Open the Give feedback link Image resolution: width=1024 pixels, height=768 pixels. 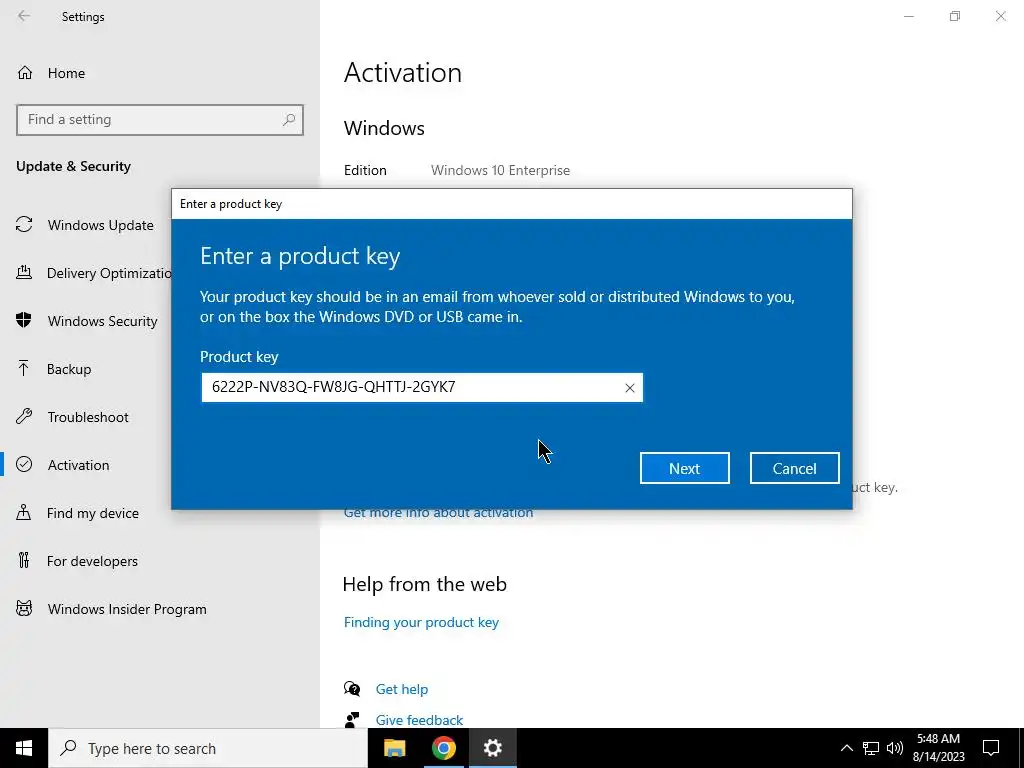pos(419,720)
